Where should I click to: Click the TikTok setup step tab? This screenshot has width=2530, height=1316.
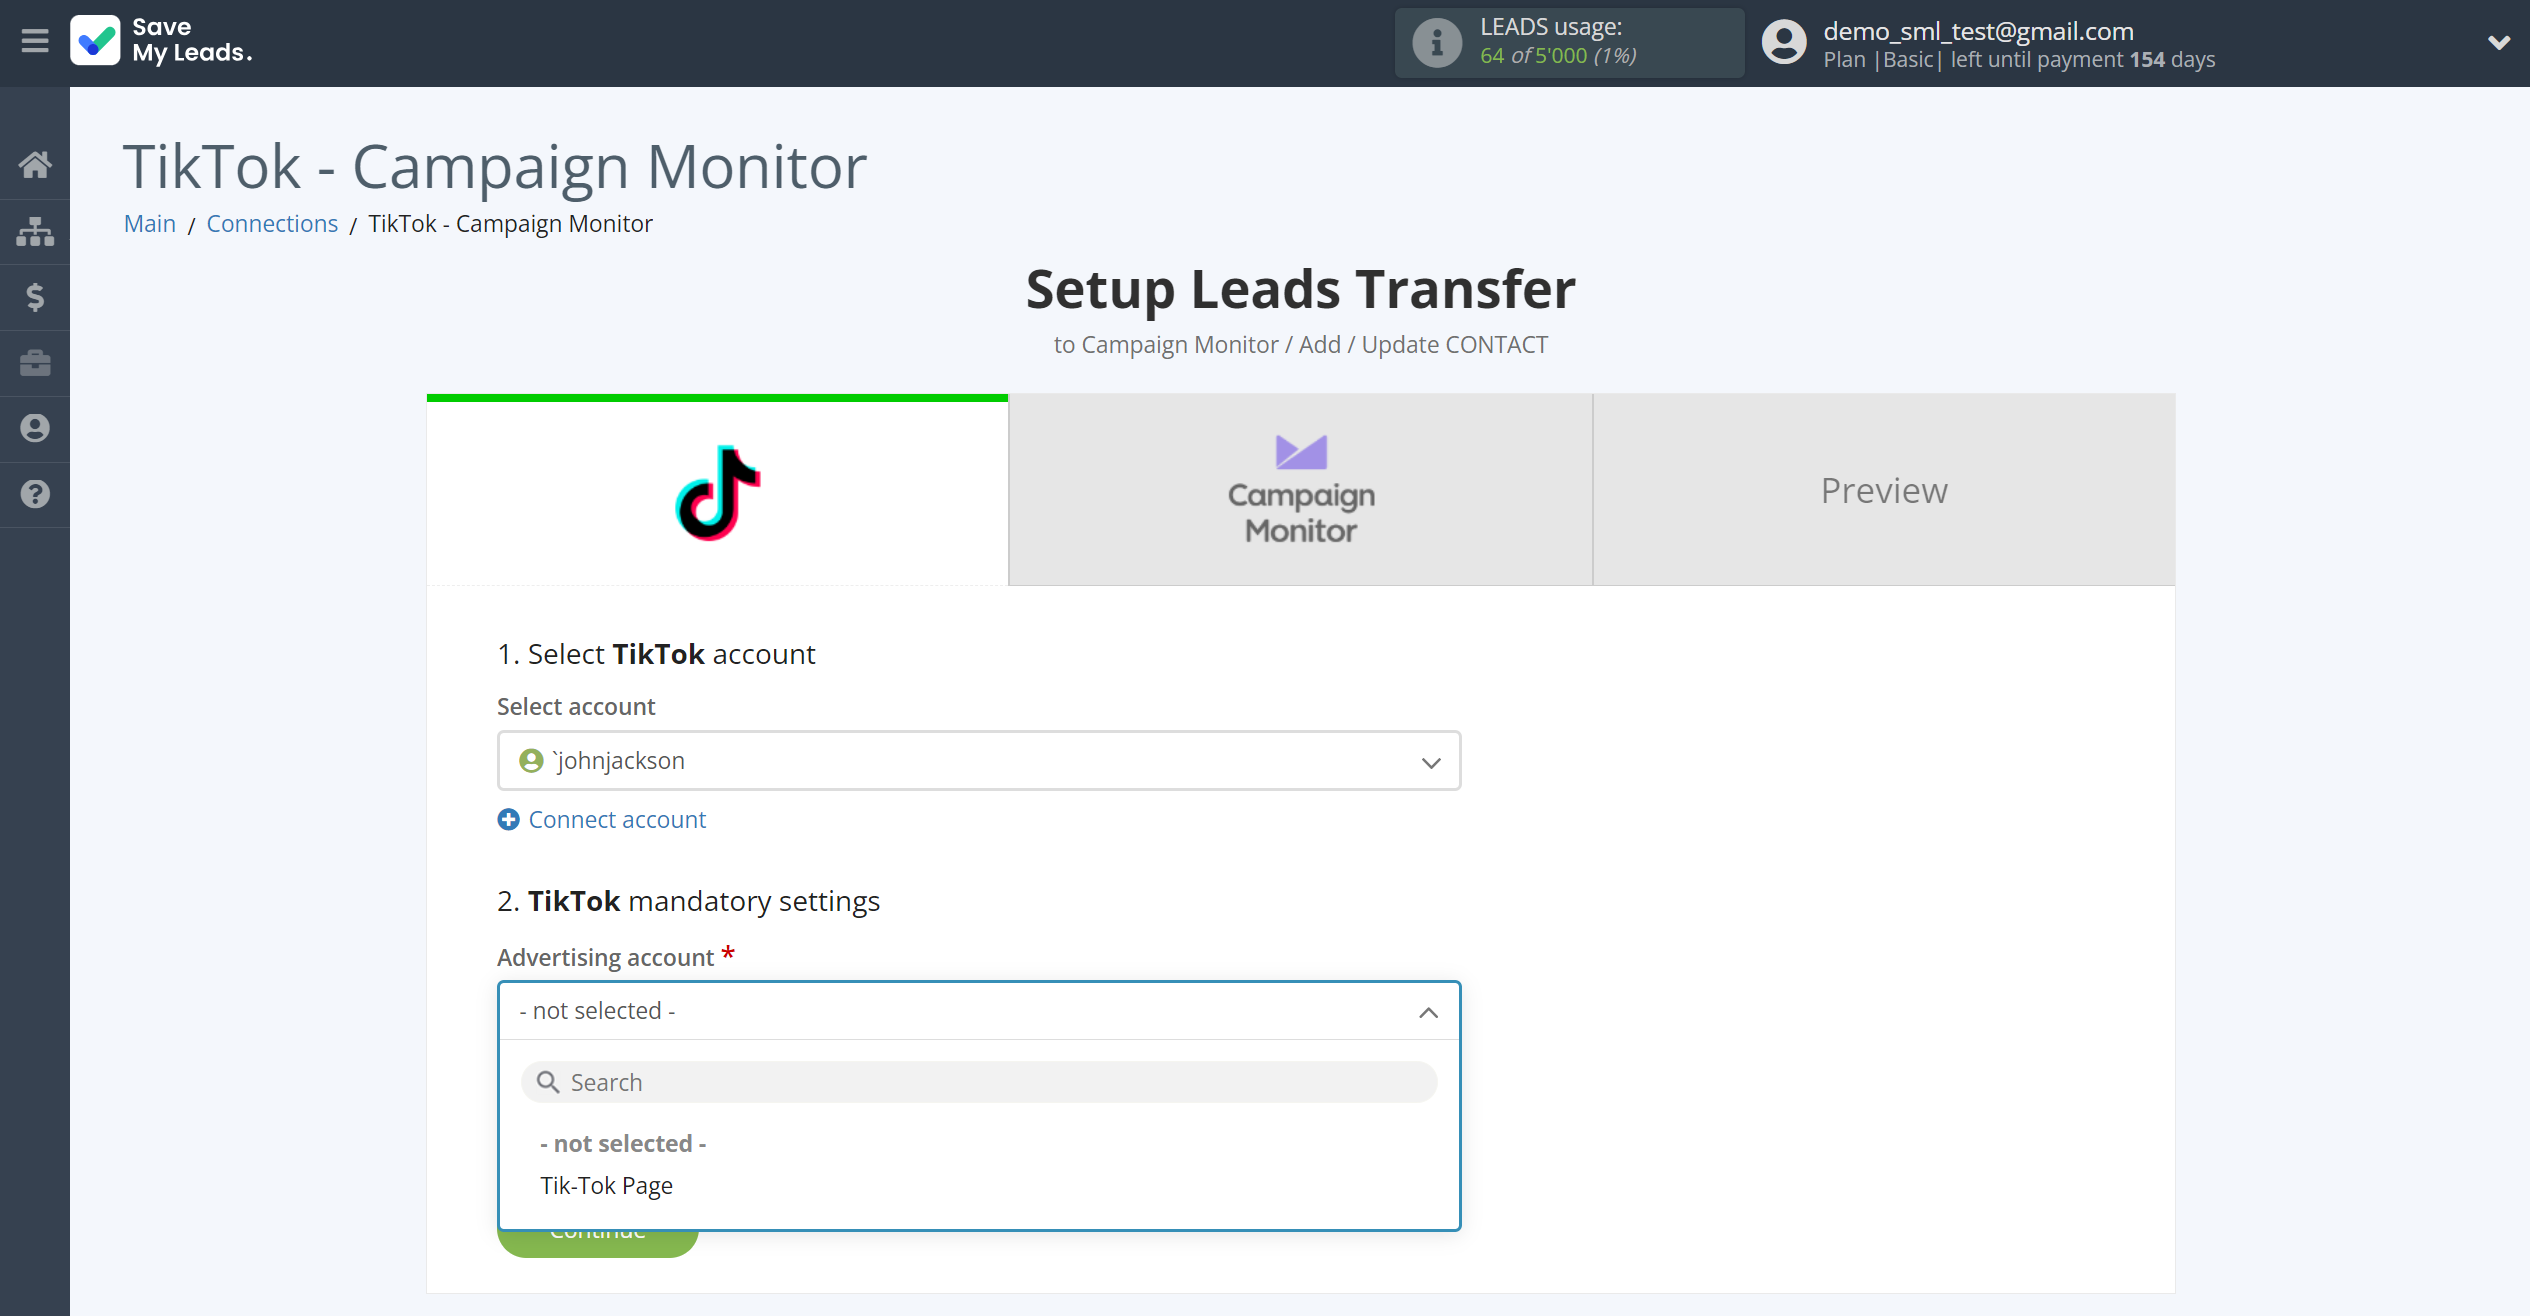click(716, 489)
